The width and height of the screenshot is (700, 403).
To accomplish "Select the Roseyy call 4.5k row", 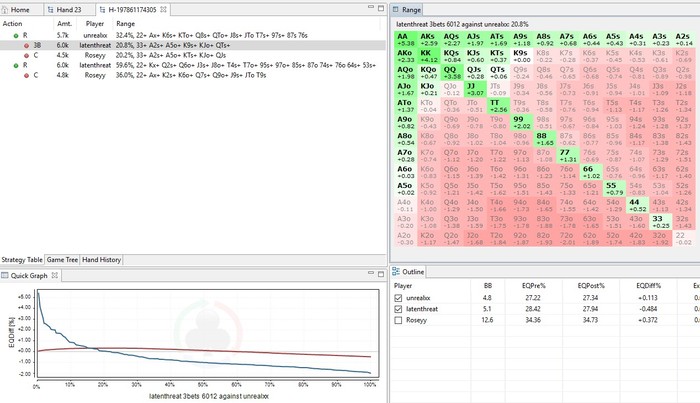I will [193, 55].
